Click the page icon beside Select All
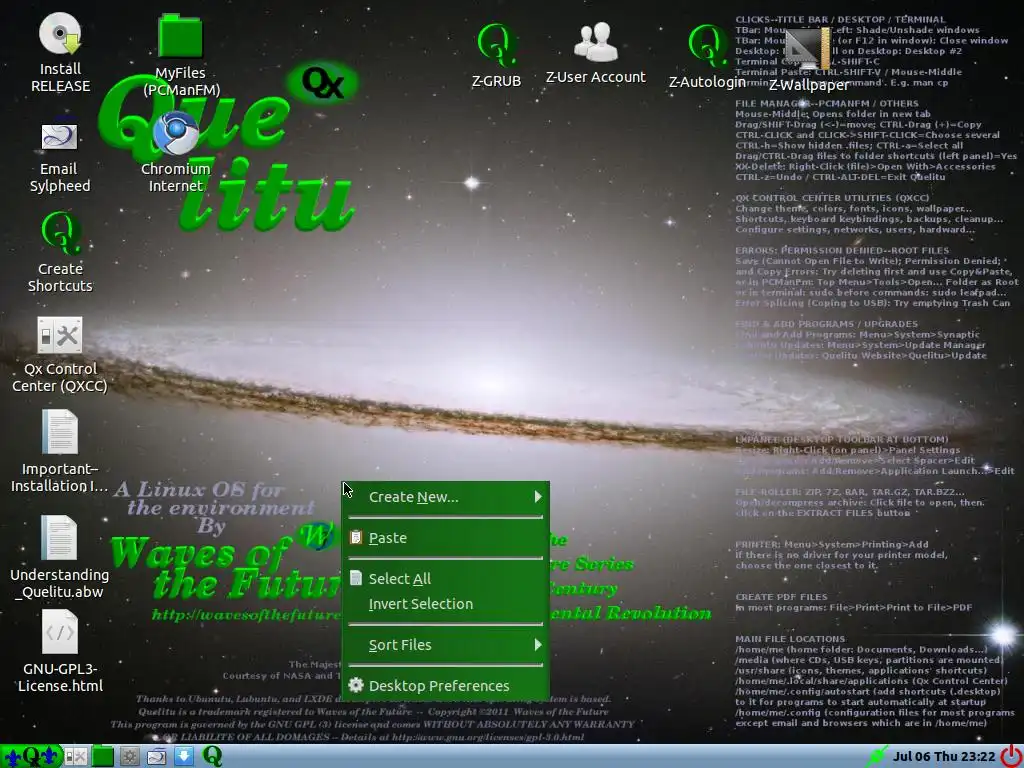 click(356, 577)
